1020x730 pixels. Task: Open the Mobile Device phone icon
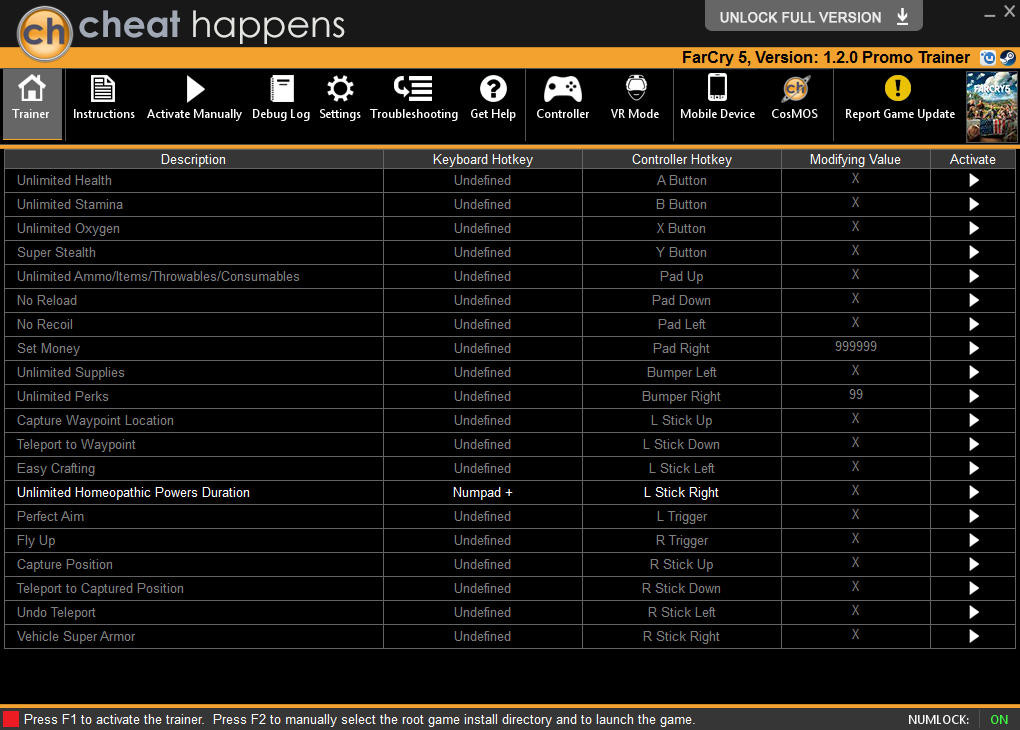[718, 87]
